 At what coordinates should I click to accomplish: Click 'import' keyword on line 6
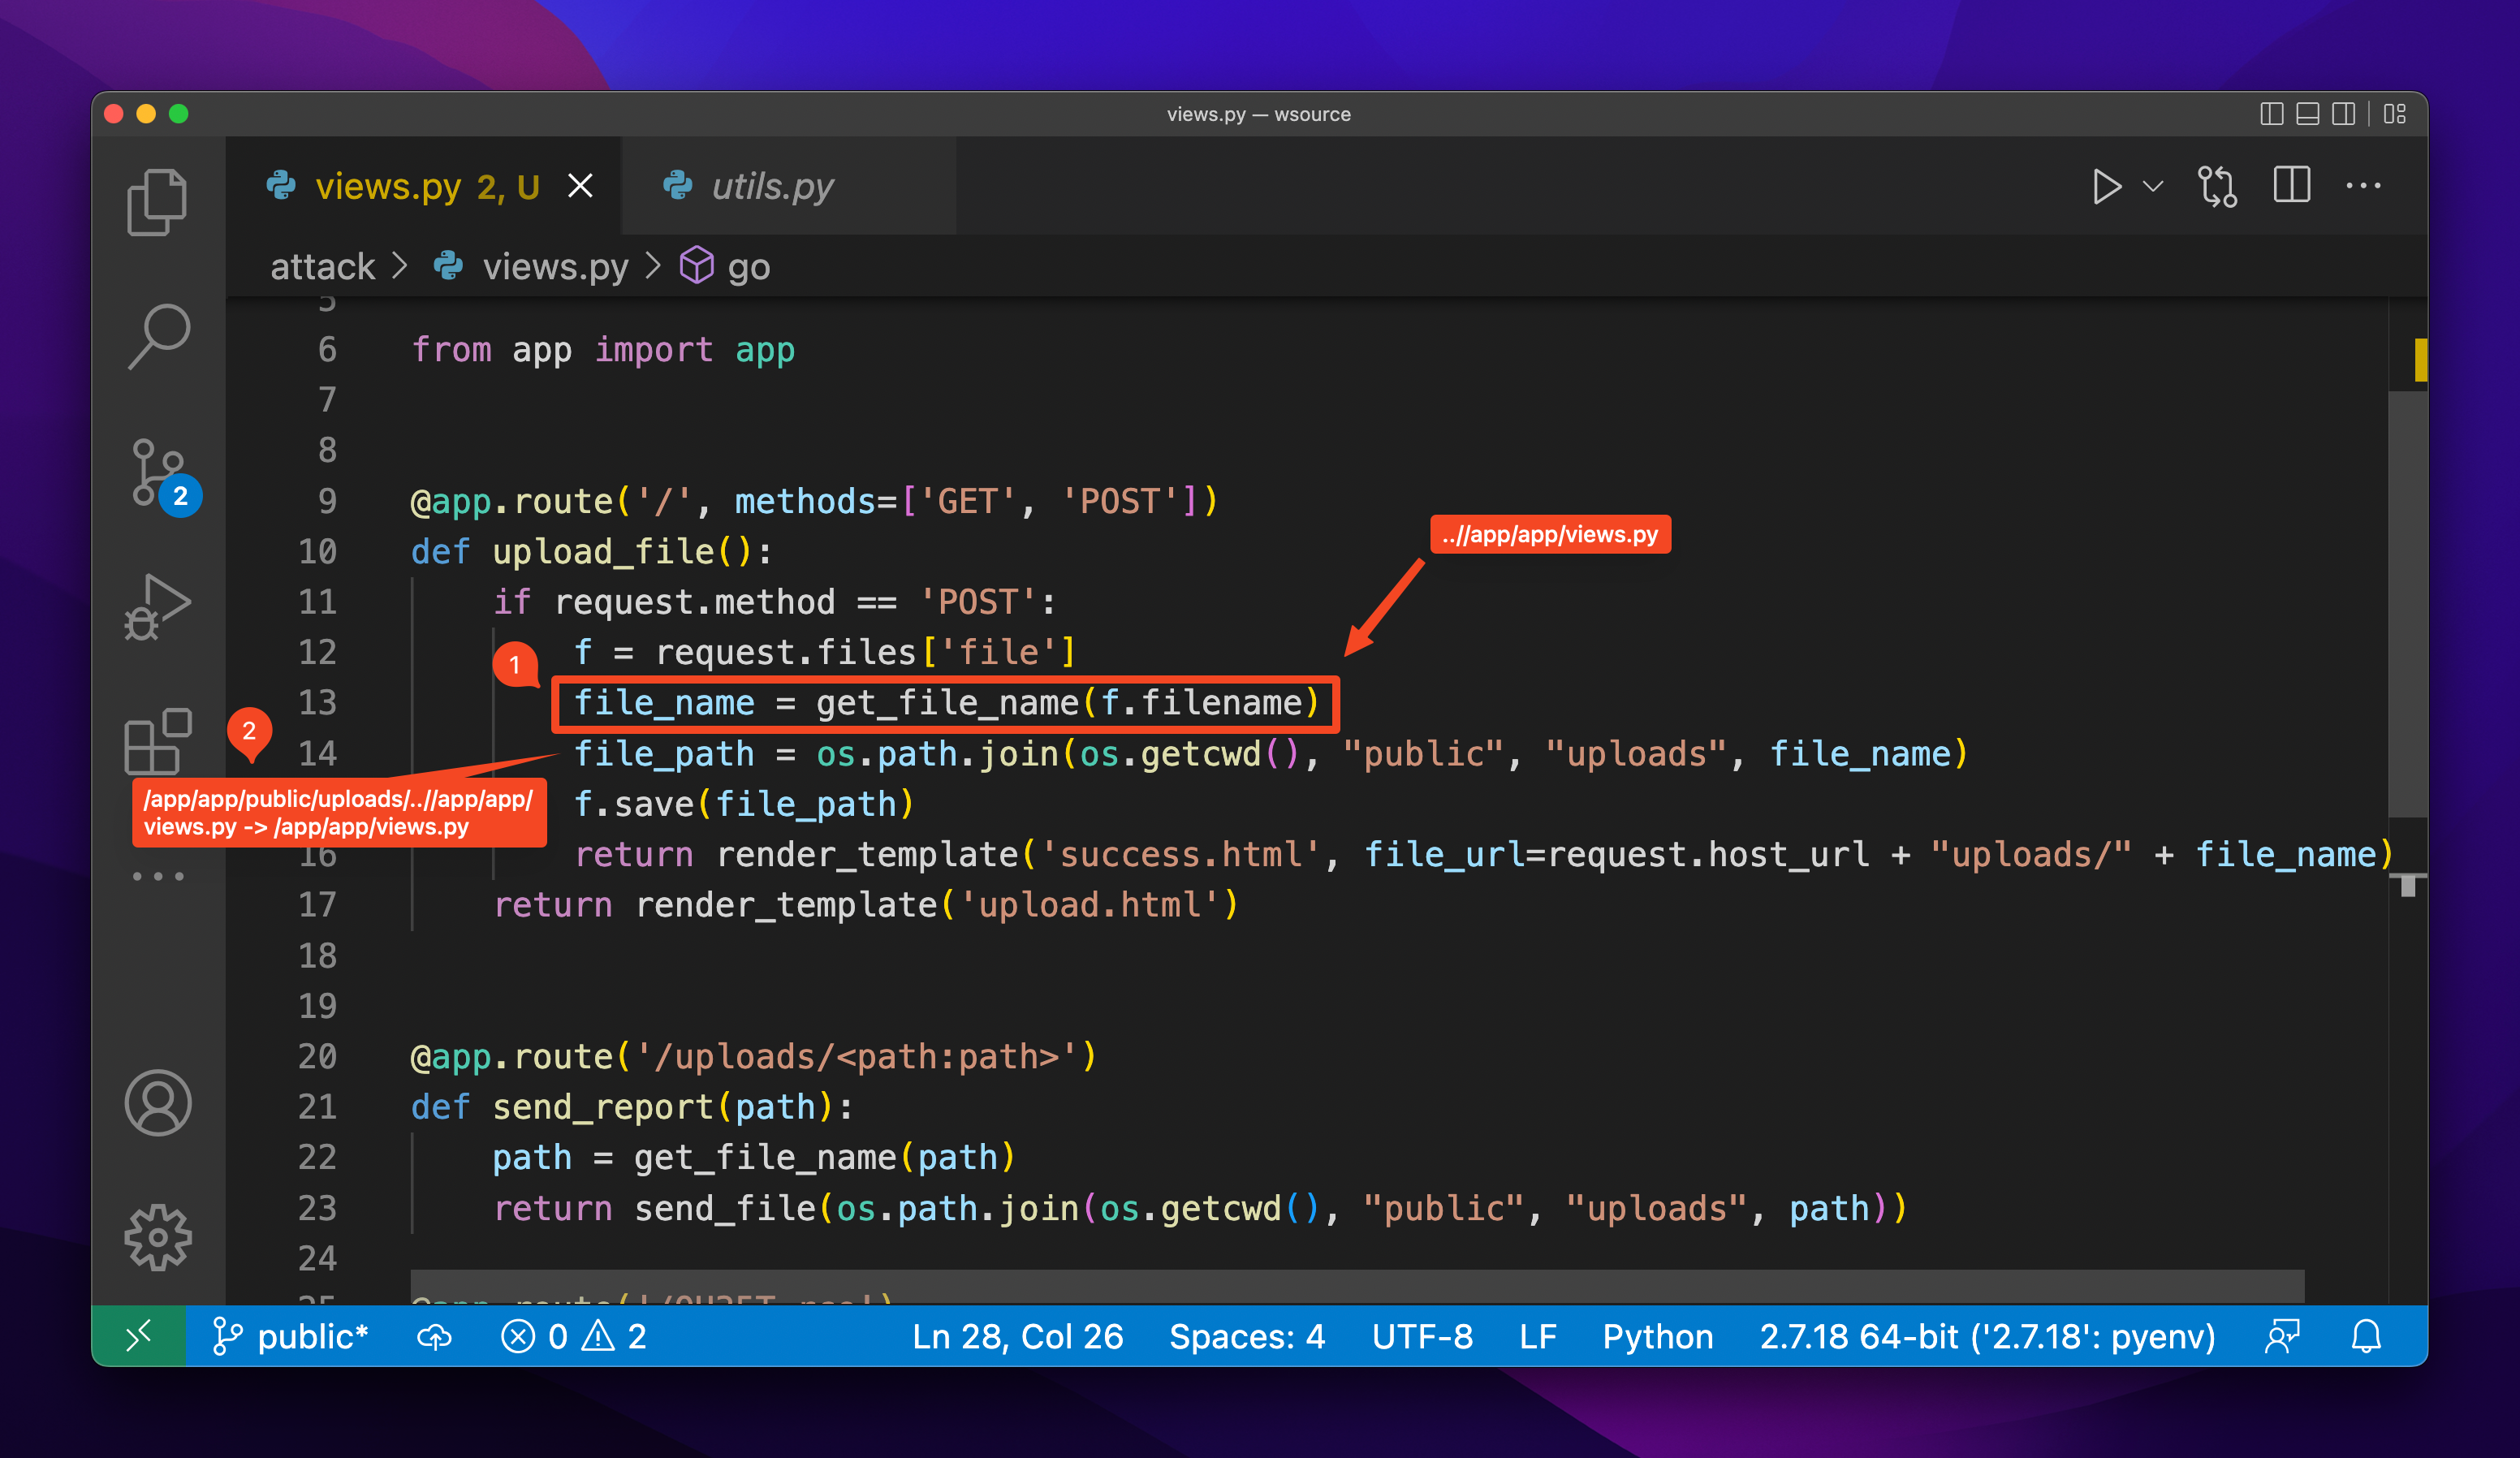click(x=654, y=350)
